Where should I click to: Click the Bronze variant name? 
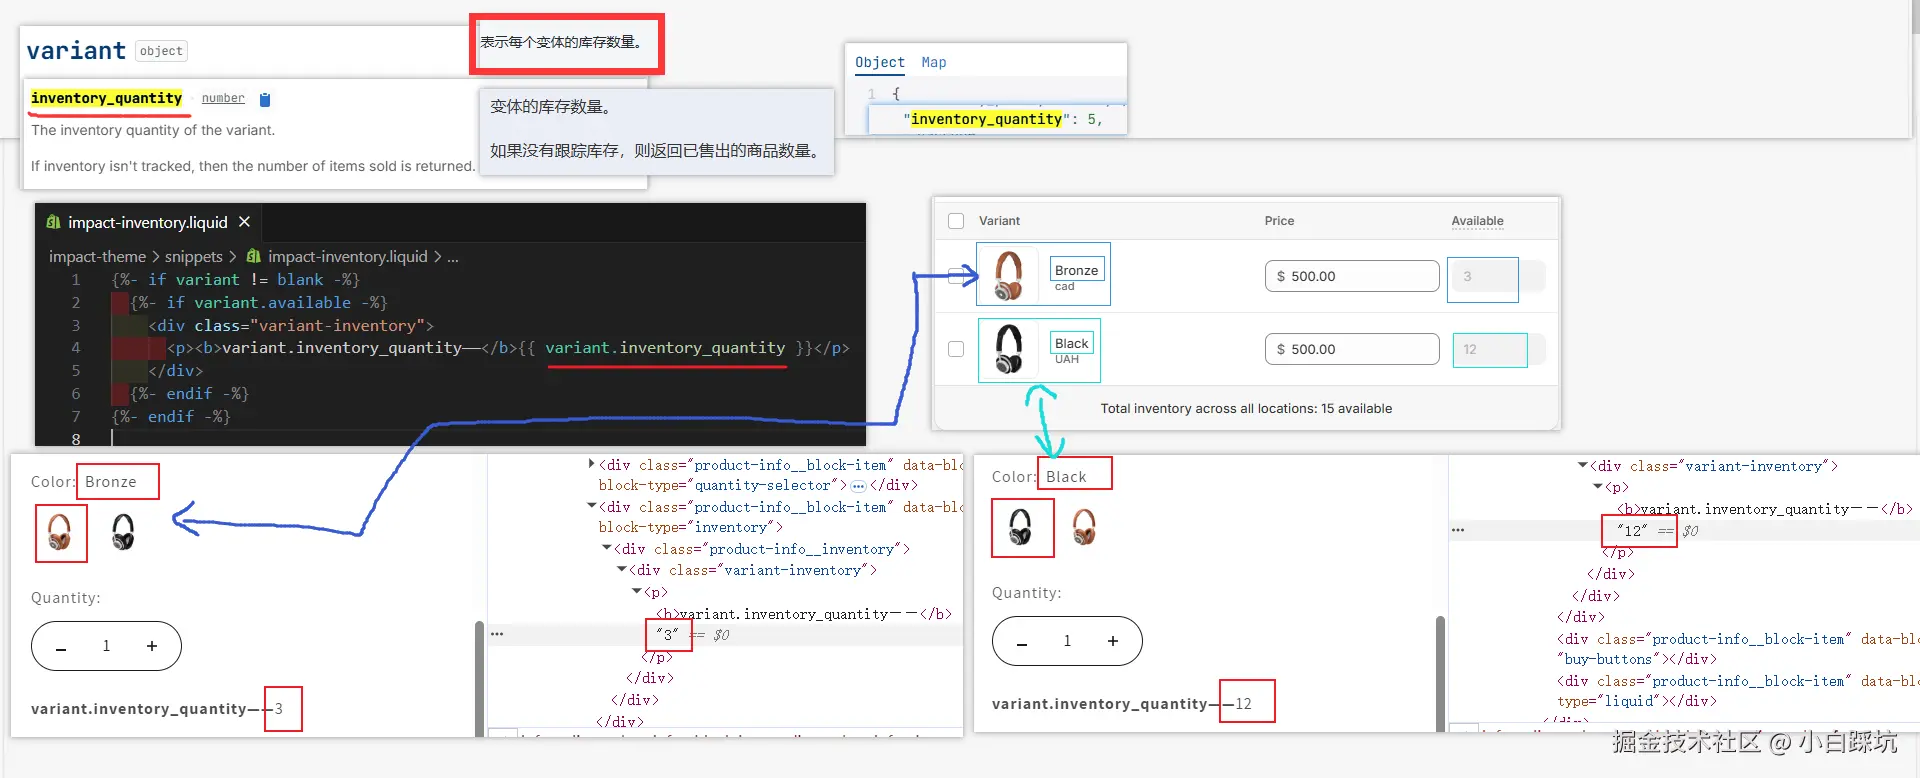pos(1076,270)
